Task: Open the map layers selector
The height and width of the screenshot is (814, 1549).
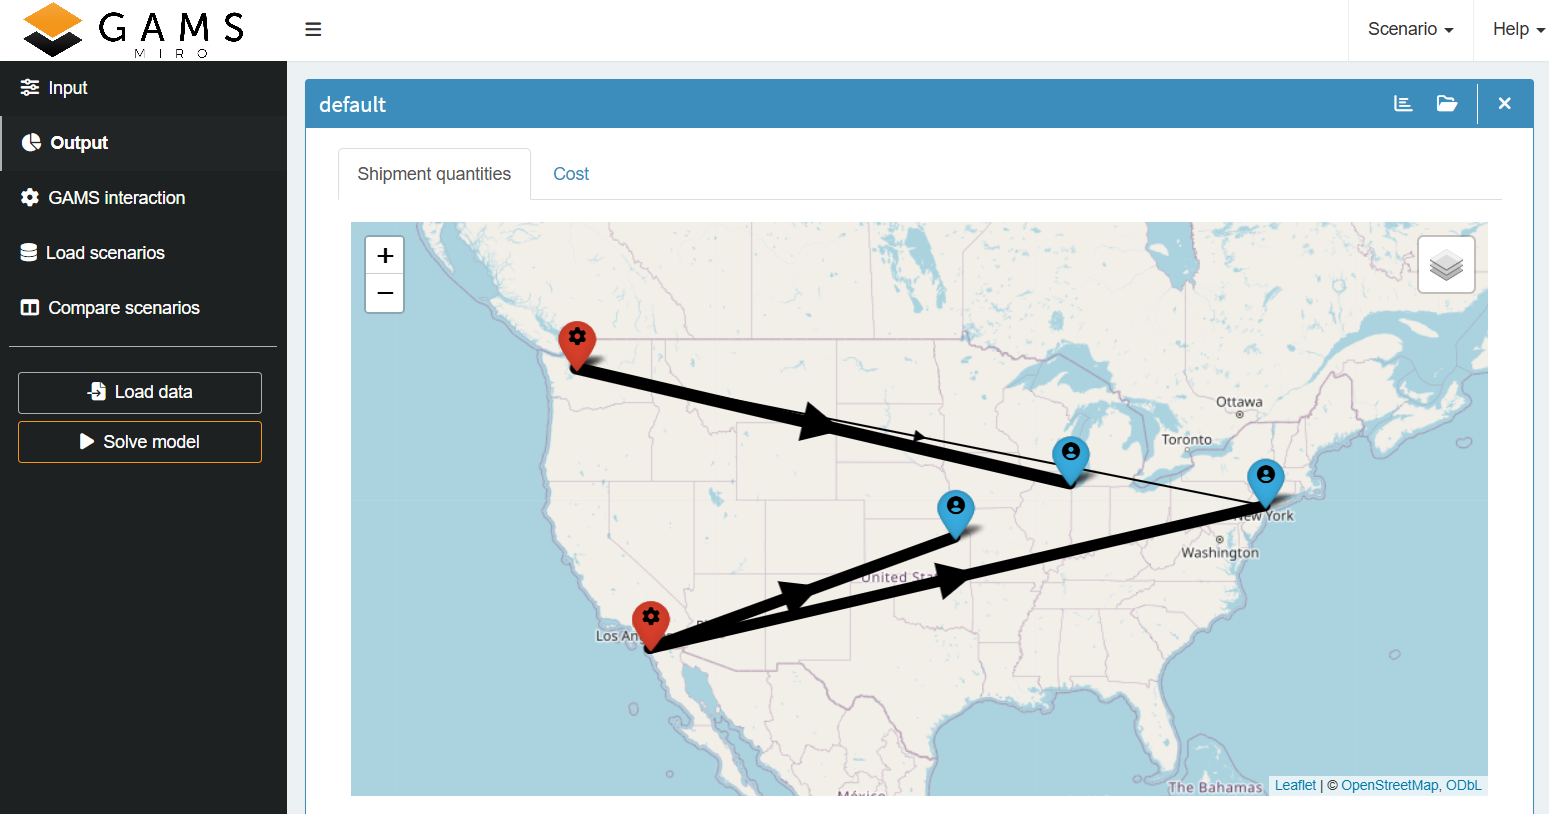Action: [x=1446, y=264]
